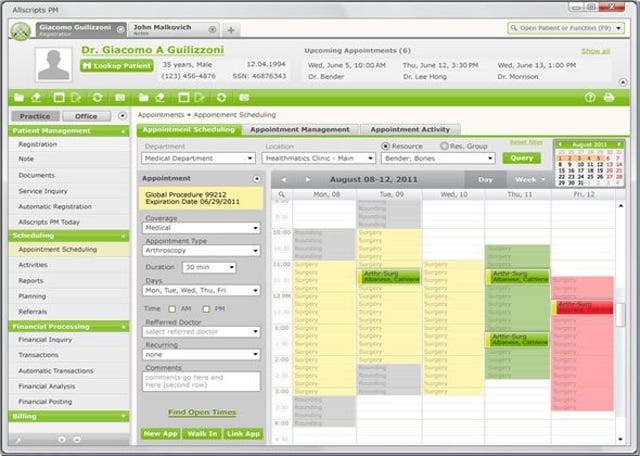Open Thursday 11:30 Arthr-Surg appointment
This screenshot has width=640, height=456.
[518, 276]
